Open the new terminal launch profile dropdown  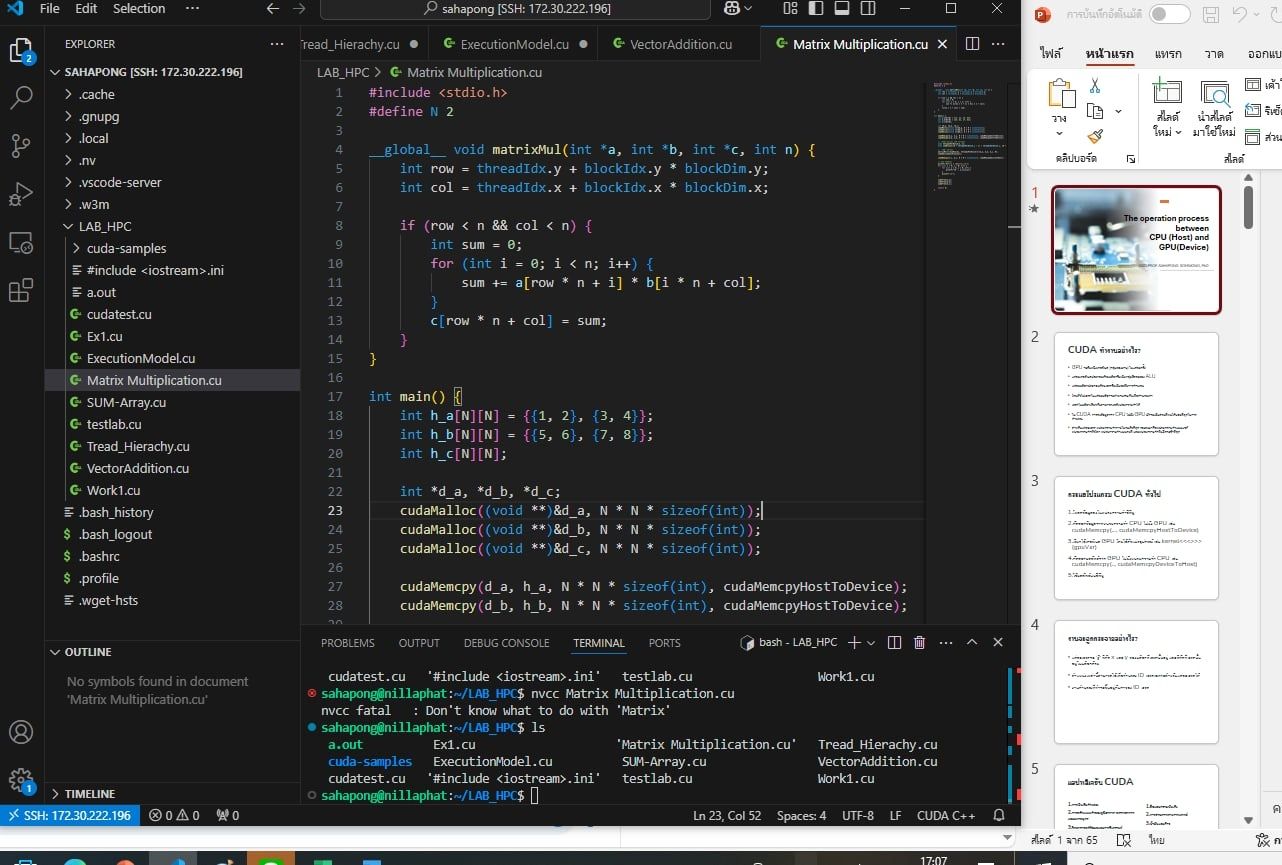(x=871, y=643)
